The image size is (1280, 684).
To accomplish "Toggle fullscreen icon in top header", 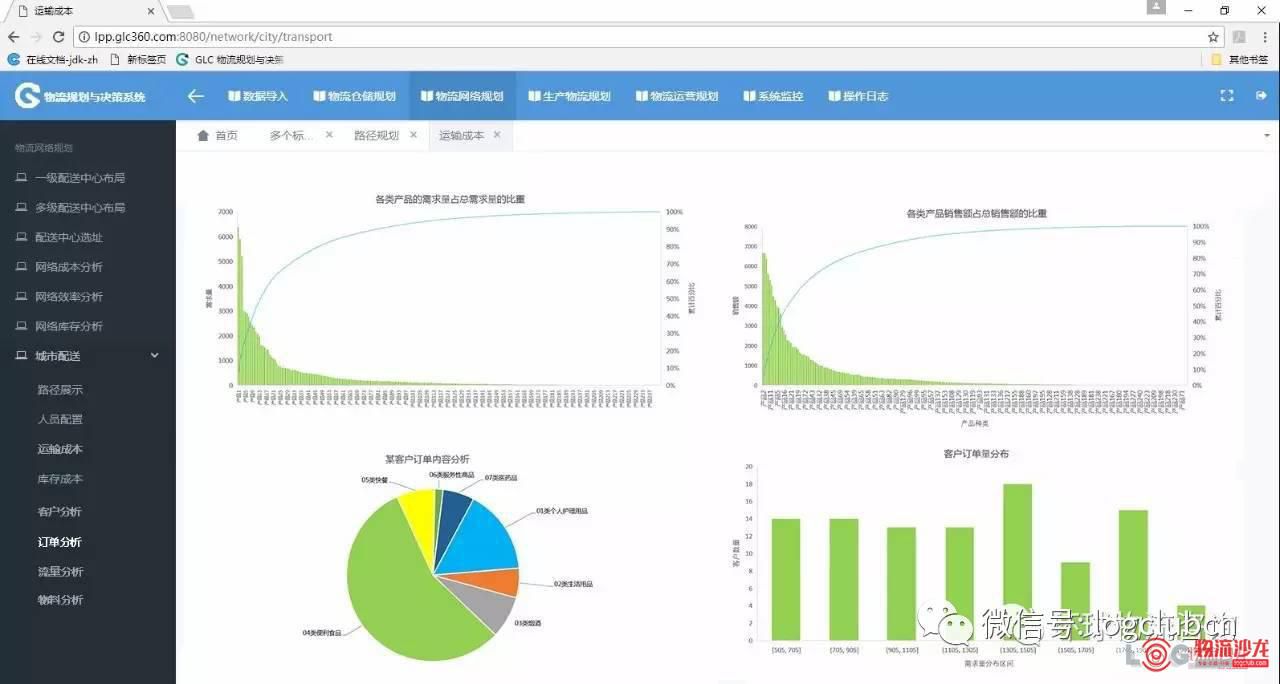I will tap(1227, 96).
